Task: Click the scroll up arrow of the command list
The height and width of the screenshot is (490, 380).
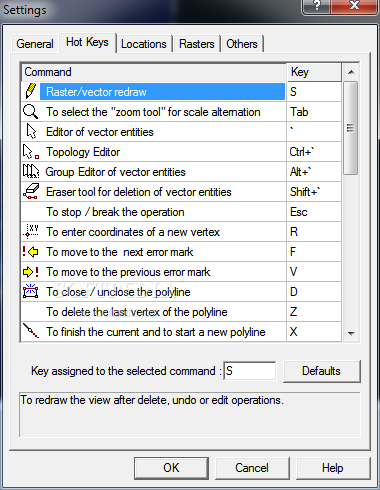Action: [x=351, y=72]
